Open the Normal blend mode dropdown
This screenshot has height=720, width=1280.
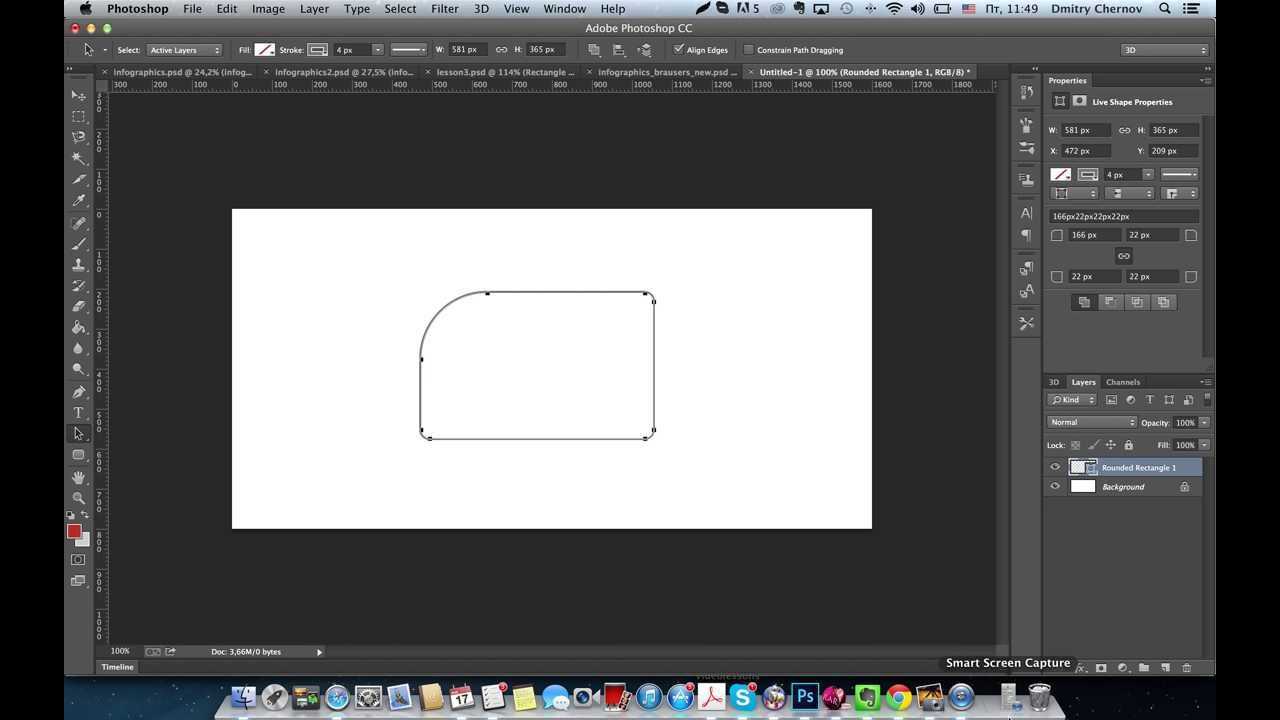[x=1092, y=422]
